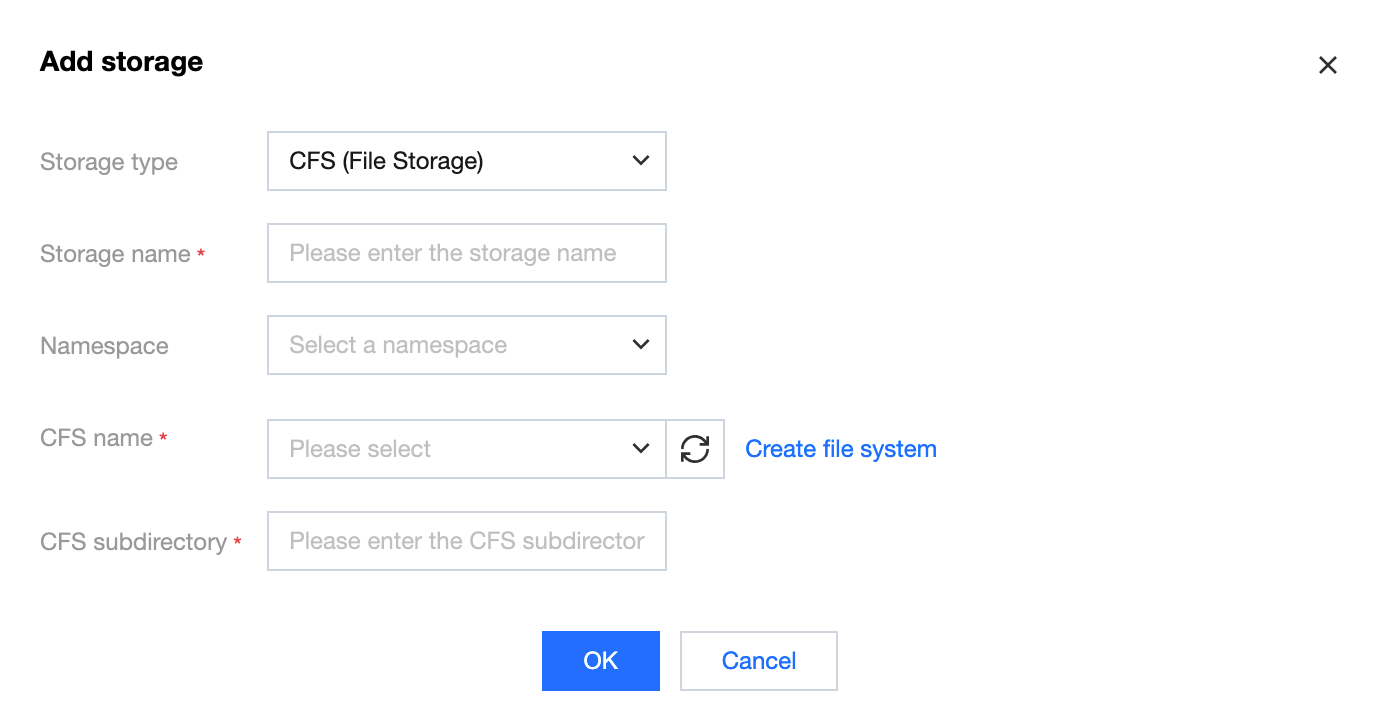Click into the CFS subdirectory text box
This screenshot has height=728, width=1374.
[x=466, y=541]
